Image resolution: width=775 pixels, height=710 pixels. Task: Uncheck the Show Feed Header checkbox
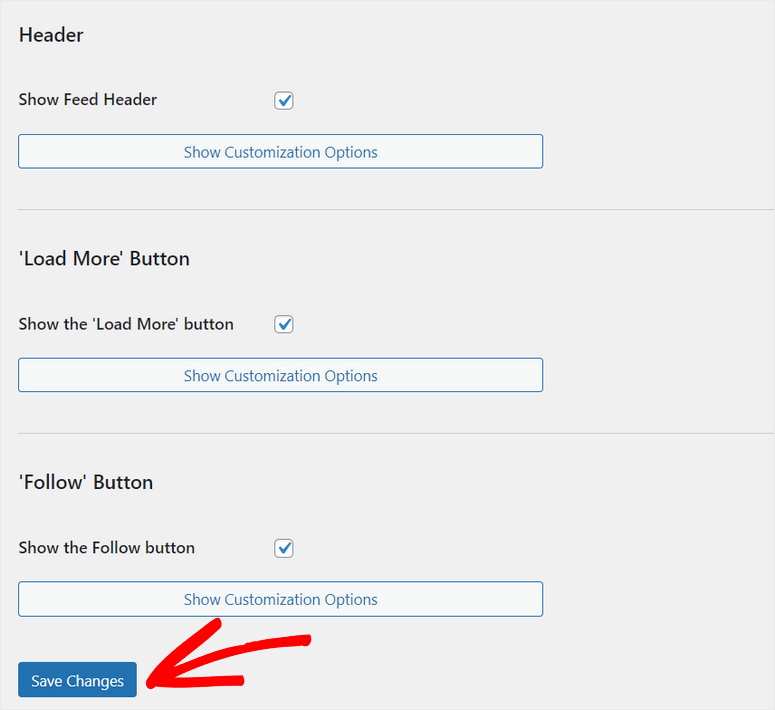(x=284, y=100)
